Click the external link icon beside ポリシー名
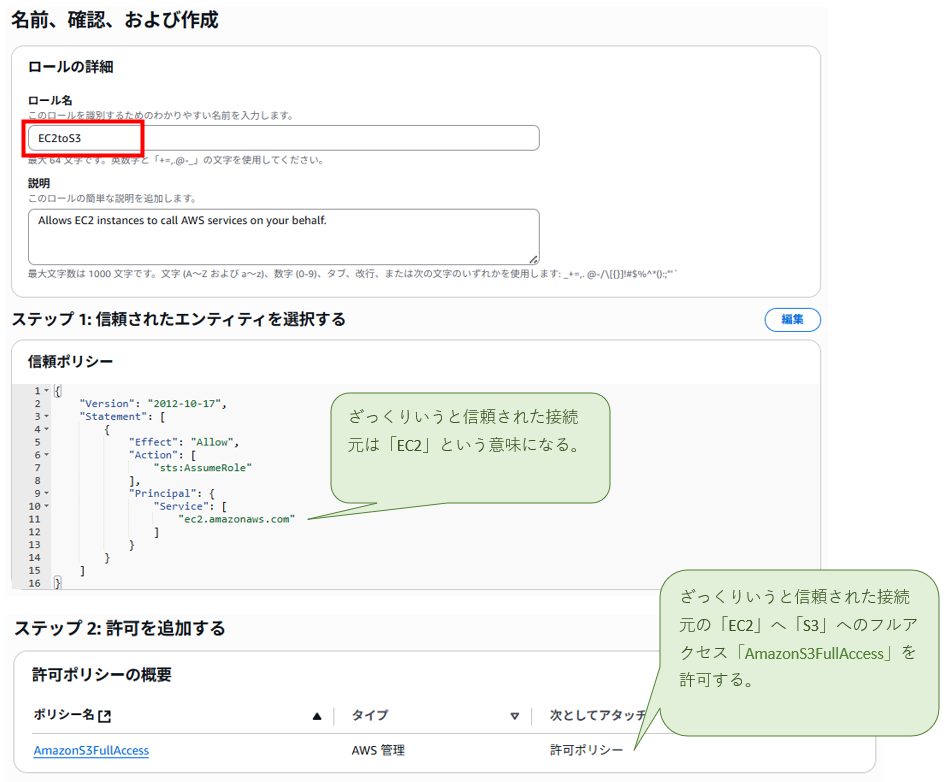949x782 pixels. click(105, 716)
